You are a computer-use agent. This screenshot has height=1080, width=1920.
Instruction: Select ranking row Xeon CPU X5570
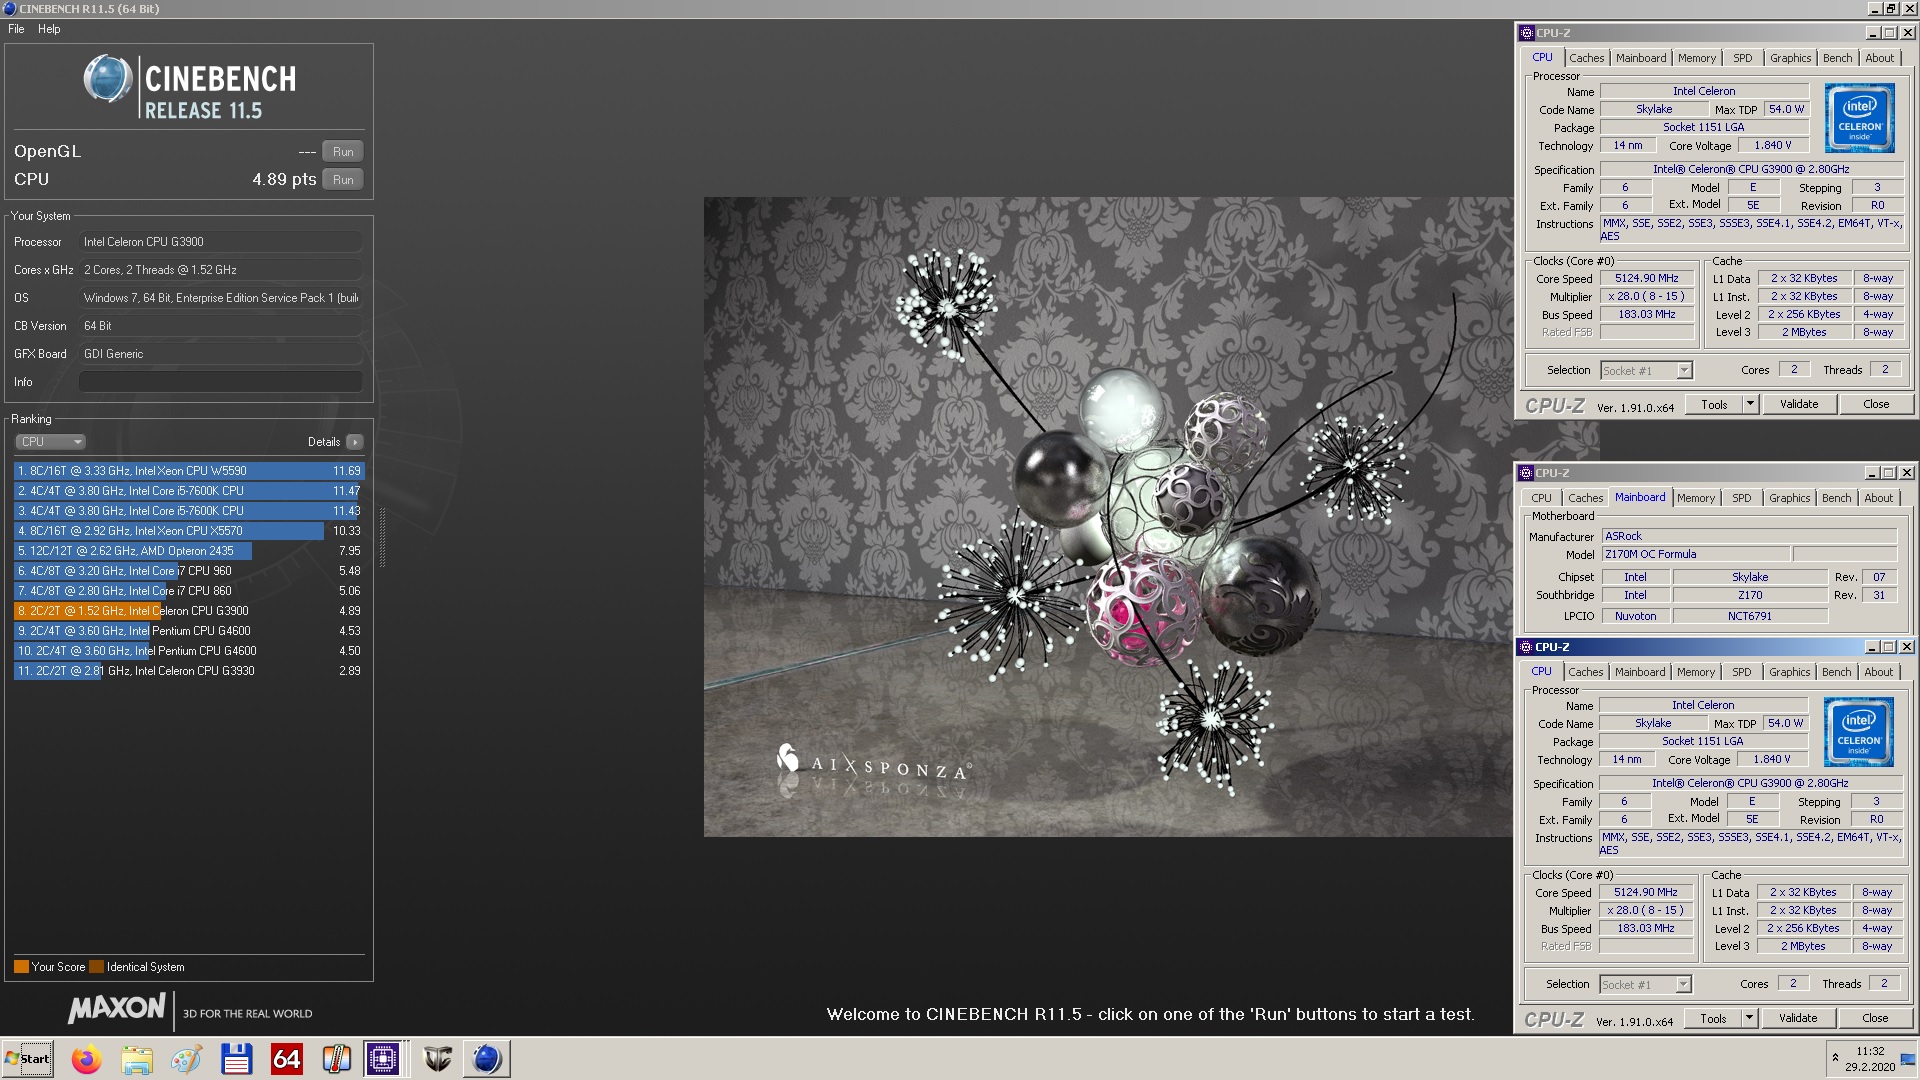tap(189, 531)
